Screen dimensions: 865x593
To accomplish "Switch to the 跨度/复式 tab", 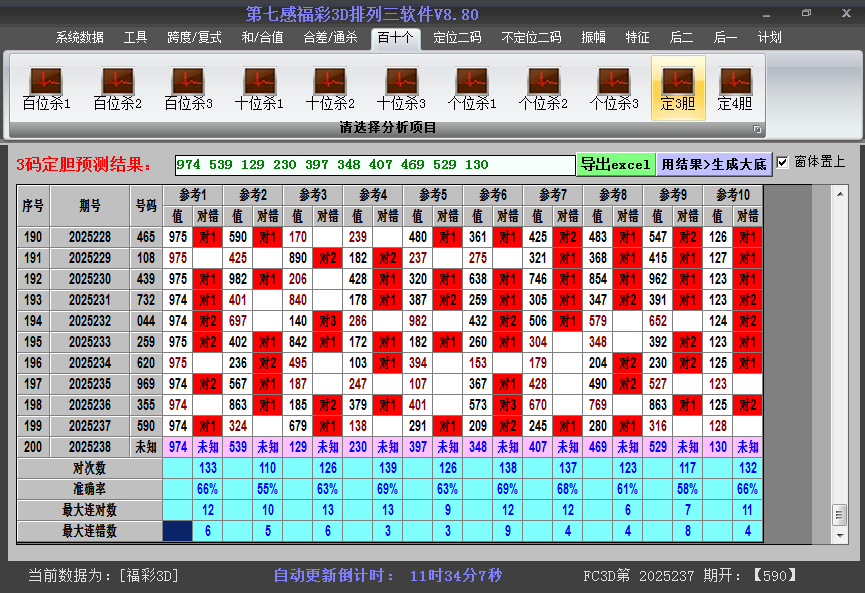I will 194,38.
